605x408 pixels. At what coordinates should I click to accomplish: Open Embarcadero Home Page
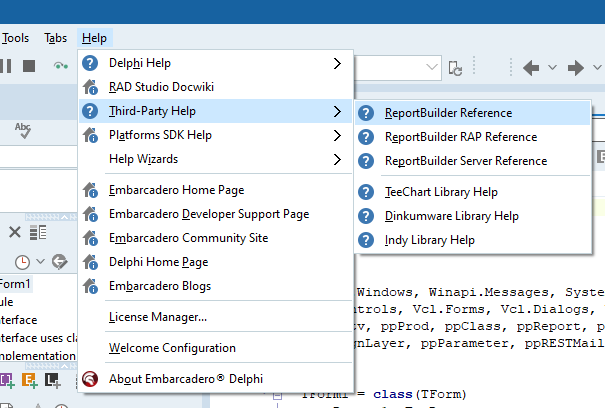pyautogui.click(x=216, y=190)
